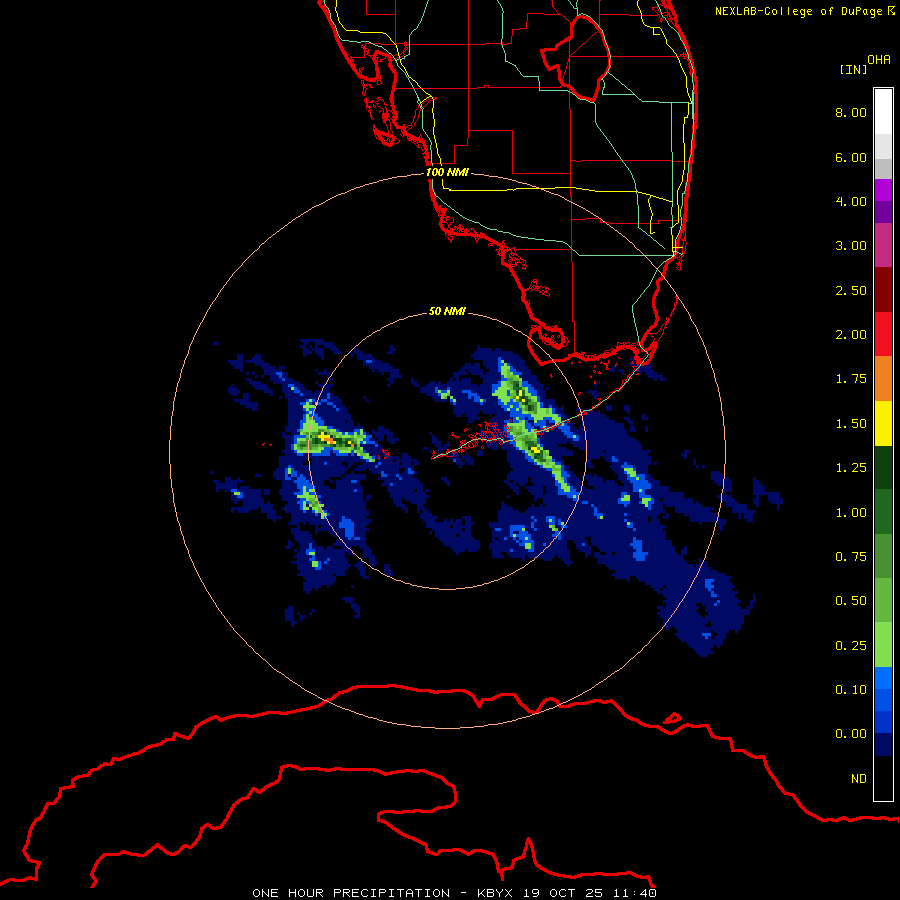This screenshot has height=900, width=900.
Task: Pick the orange swatch at 1.75
Action: [883, 379]
